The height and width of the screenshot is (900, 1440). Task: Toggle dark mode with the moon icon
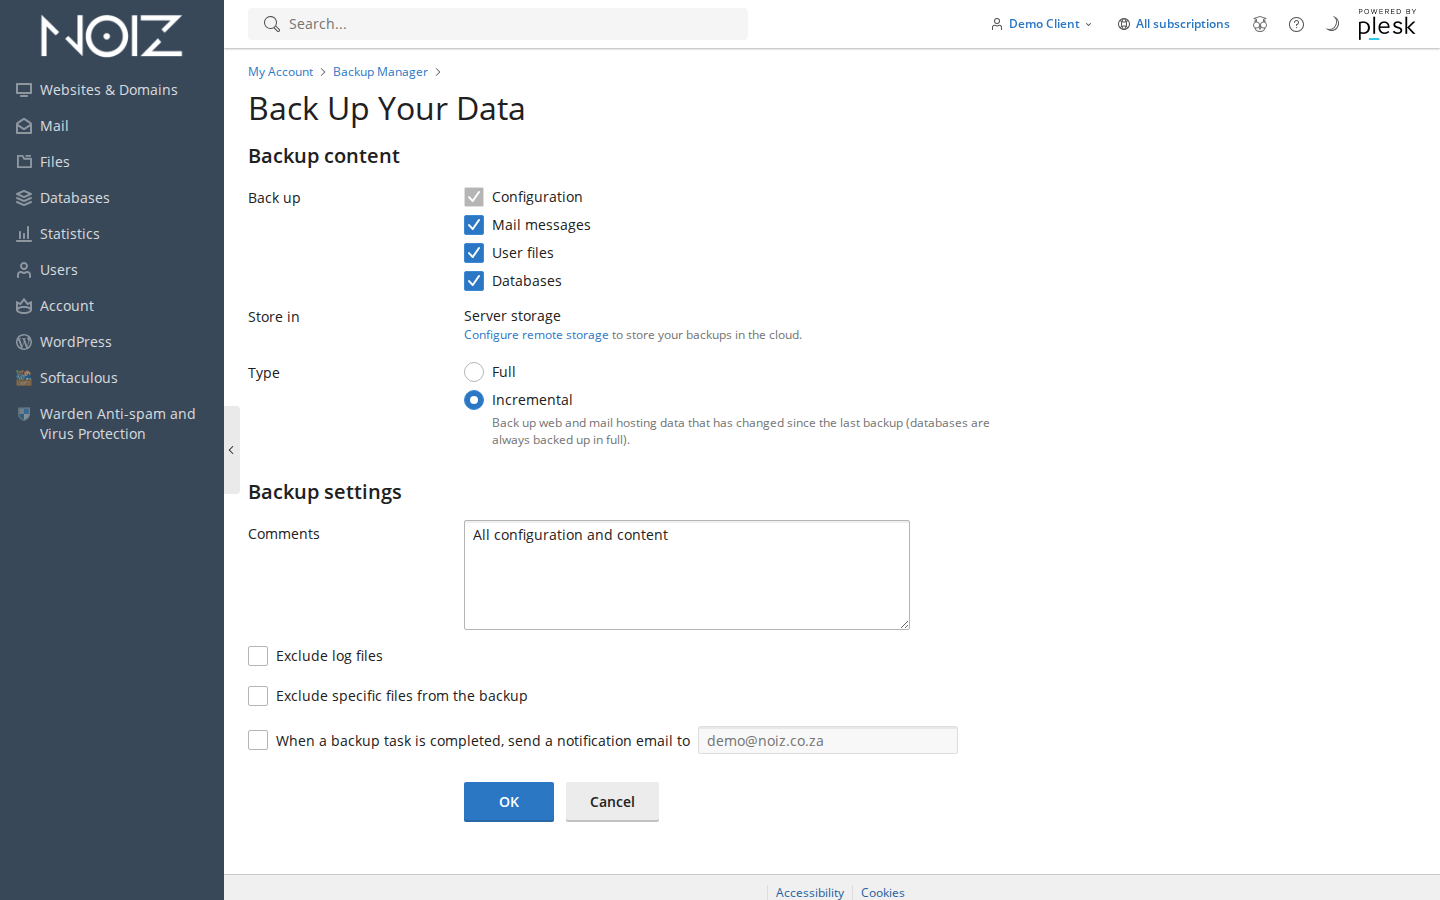pos(1332,24)
